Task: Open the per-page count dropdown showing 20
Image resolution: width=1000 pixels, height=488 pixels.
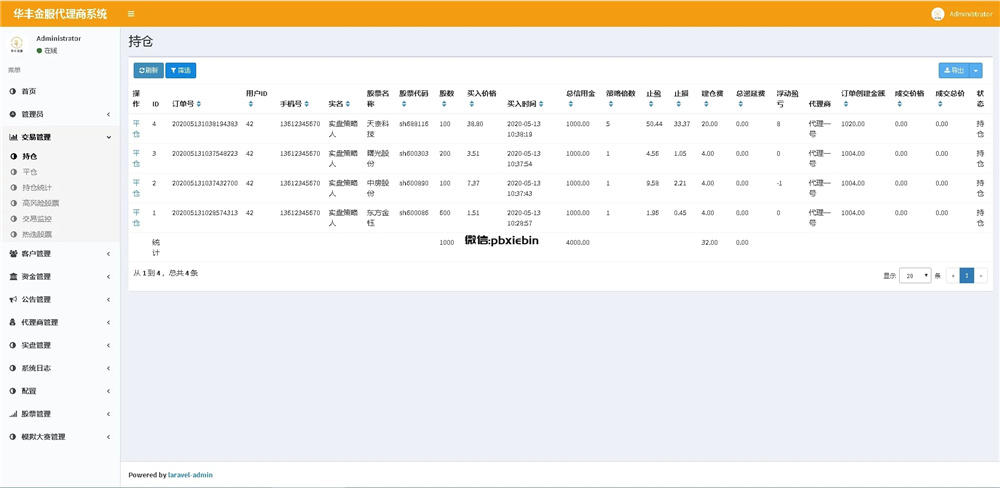Action: 915,275
